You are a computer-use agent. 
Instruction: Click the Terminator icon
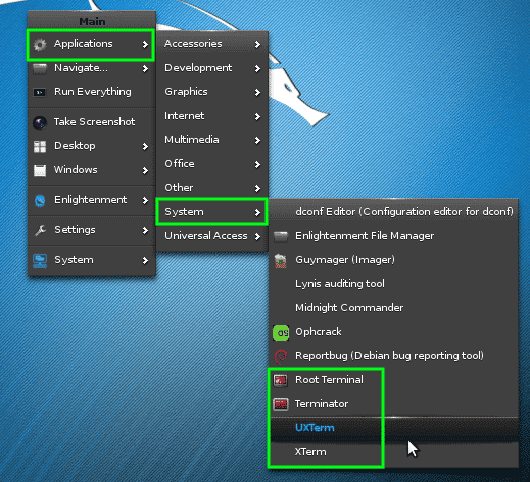click(x=281, y=404)
